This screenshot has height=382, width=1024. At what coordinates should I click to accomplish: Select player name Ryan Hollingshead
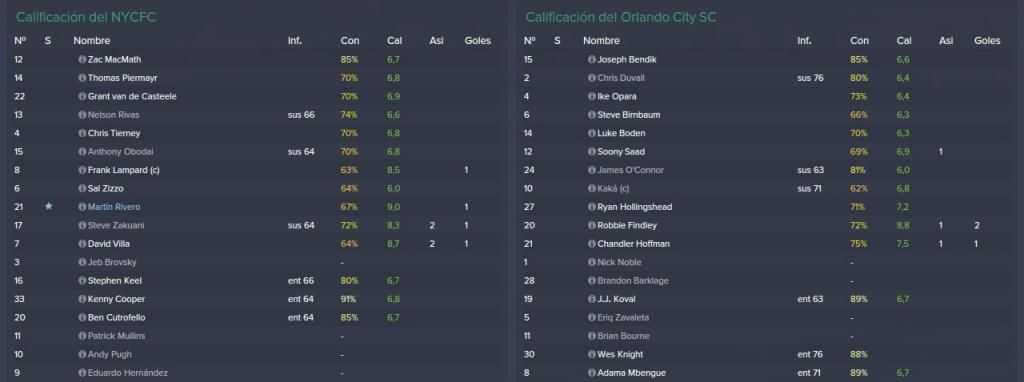(634, 207)
